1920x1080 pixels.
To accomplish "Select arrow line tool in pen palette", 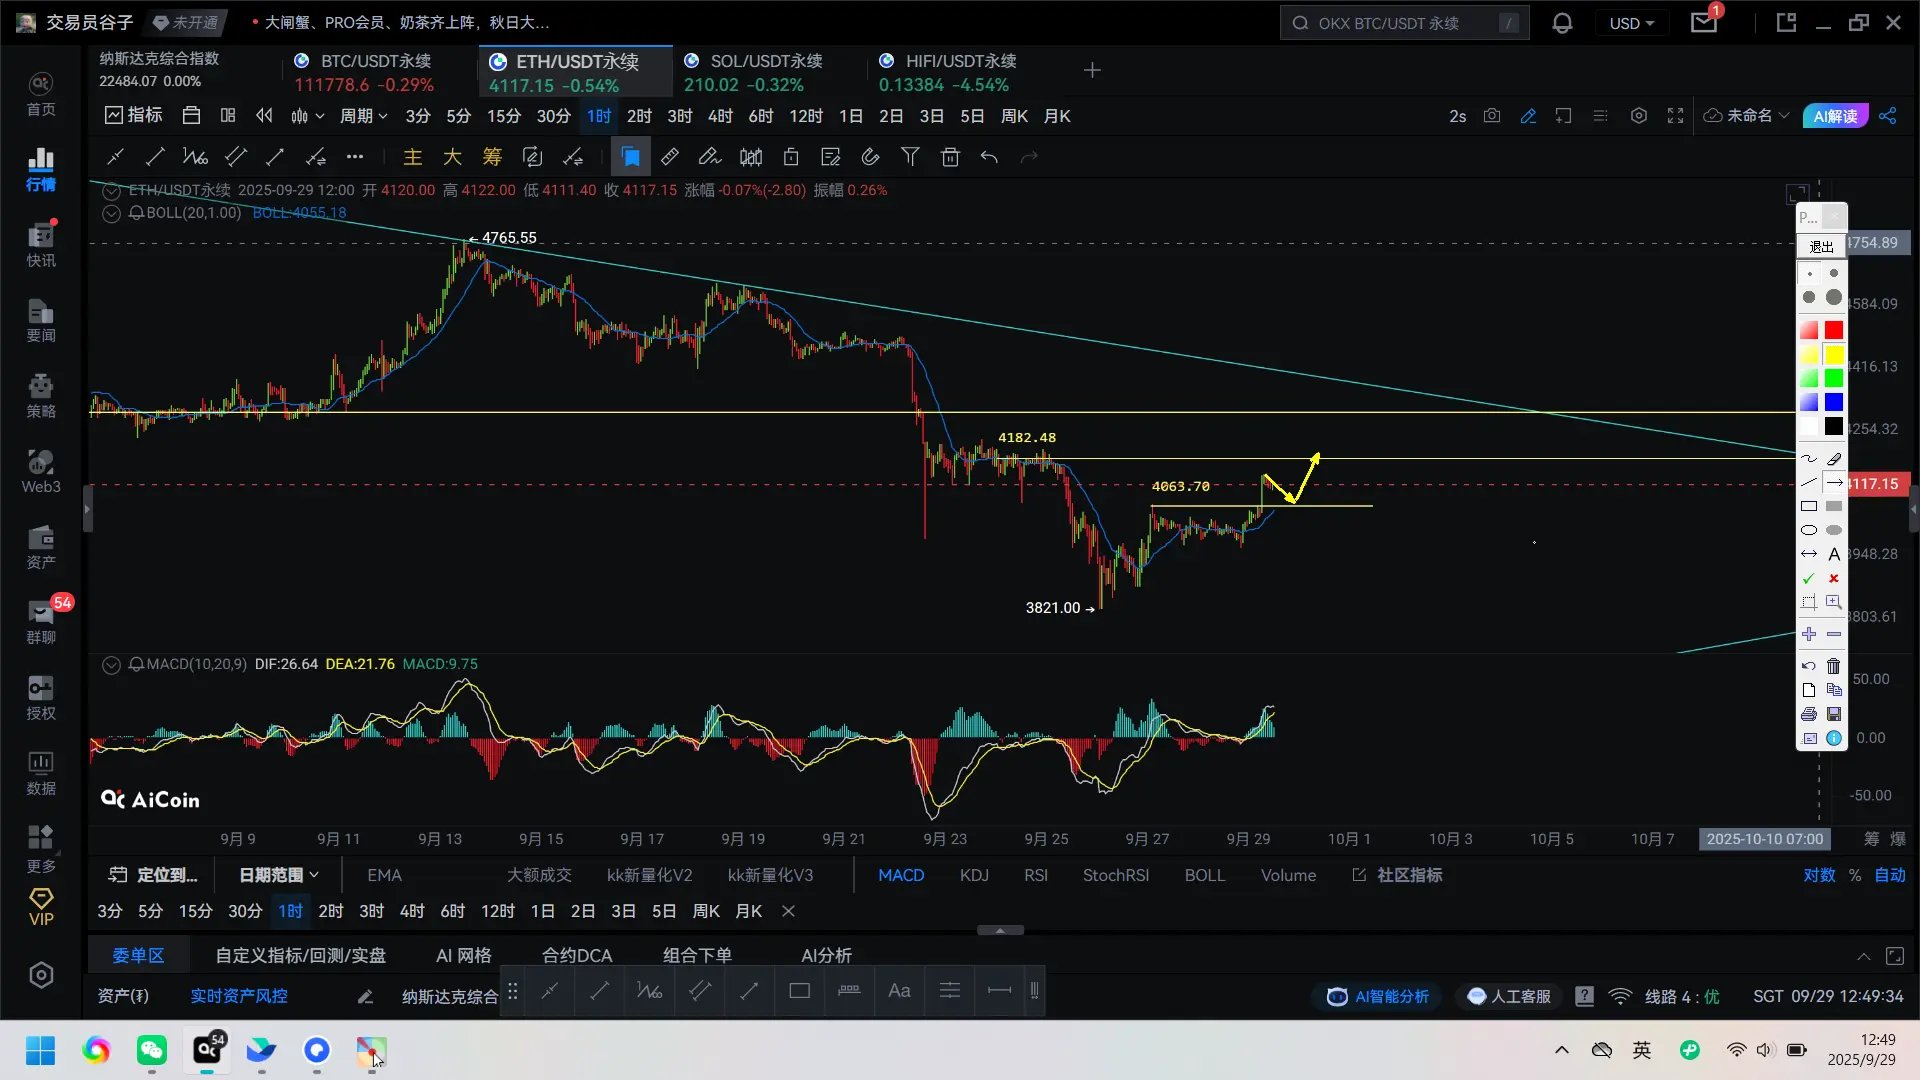I will 1833,483.
